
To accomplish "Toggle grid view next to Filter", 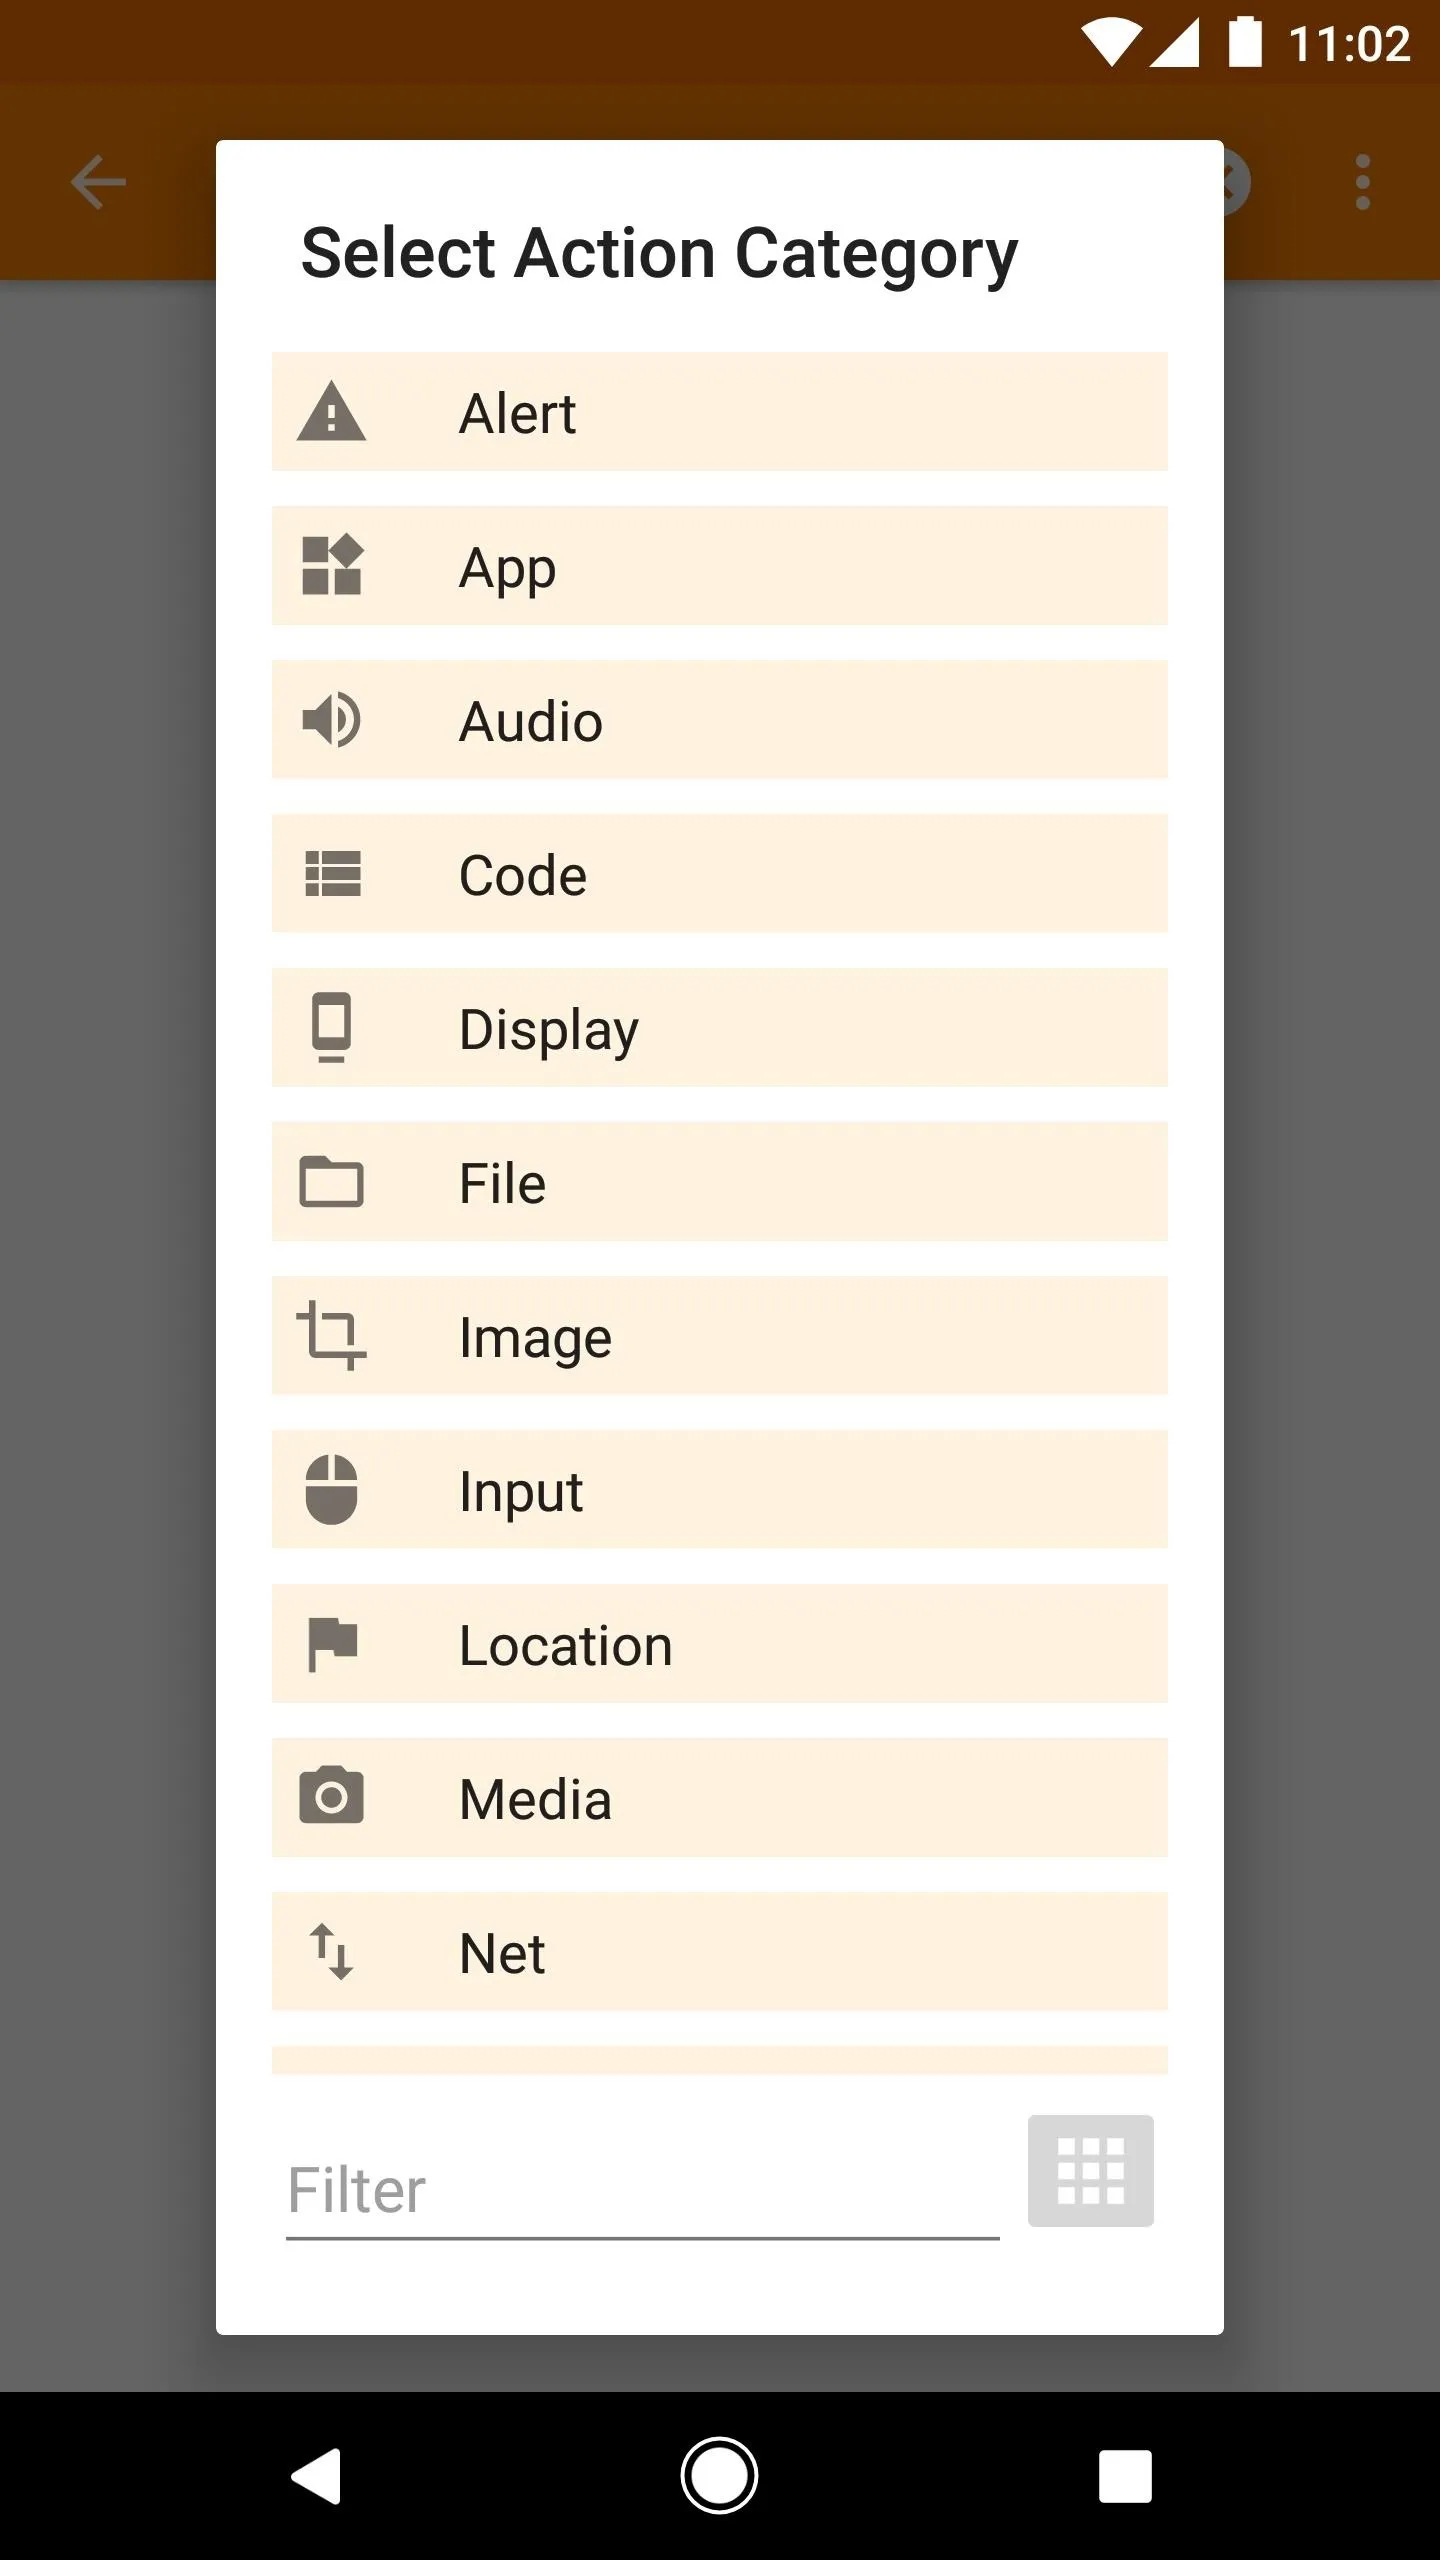I will [1090, 2171].
